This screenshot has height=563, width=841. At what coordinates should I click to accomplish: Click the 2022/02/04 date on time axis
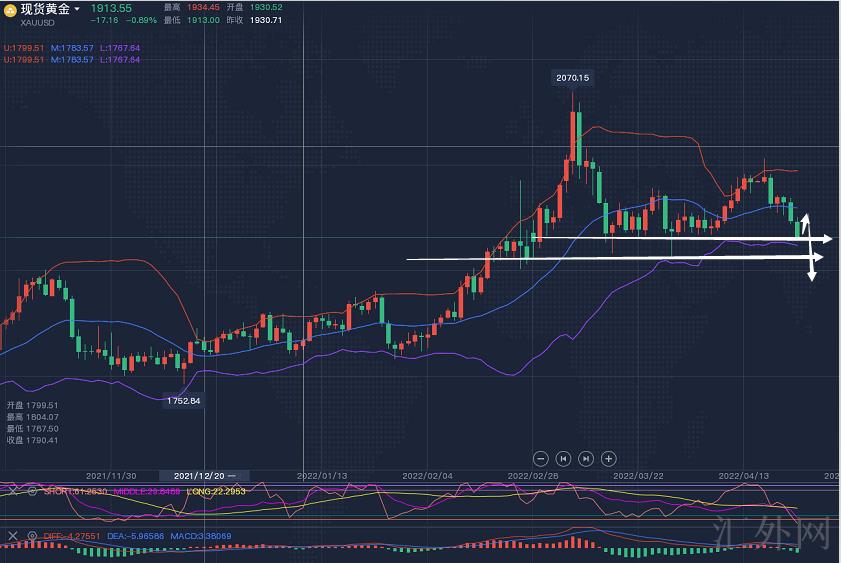coord(427,476)
